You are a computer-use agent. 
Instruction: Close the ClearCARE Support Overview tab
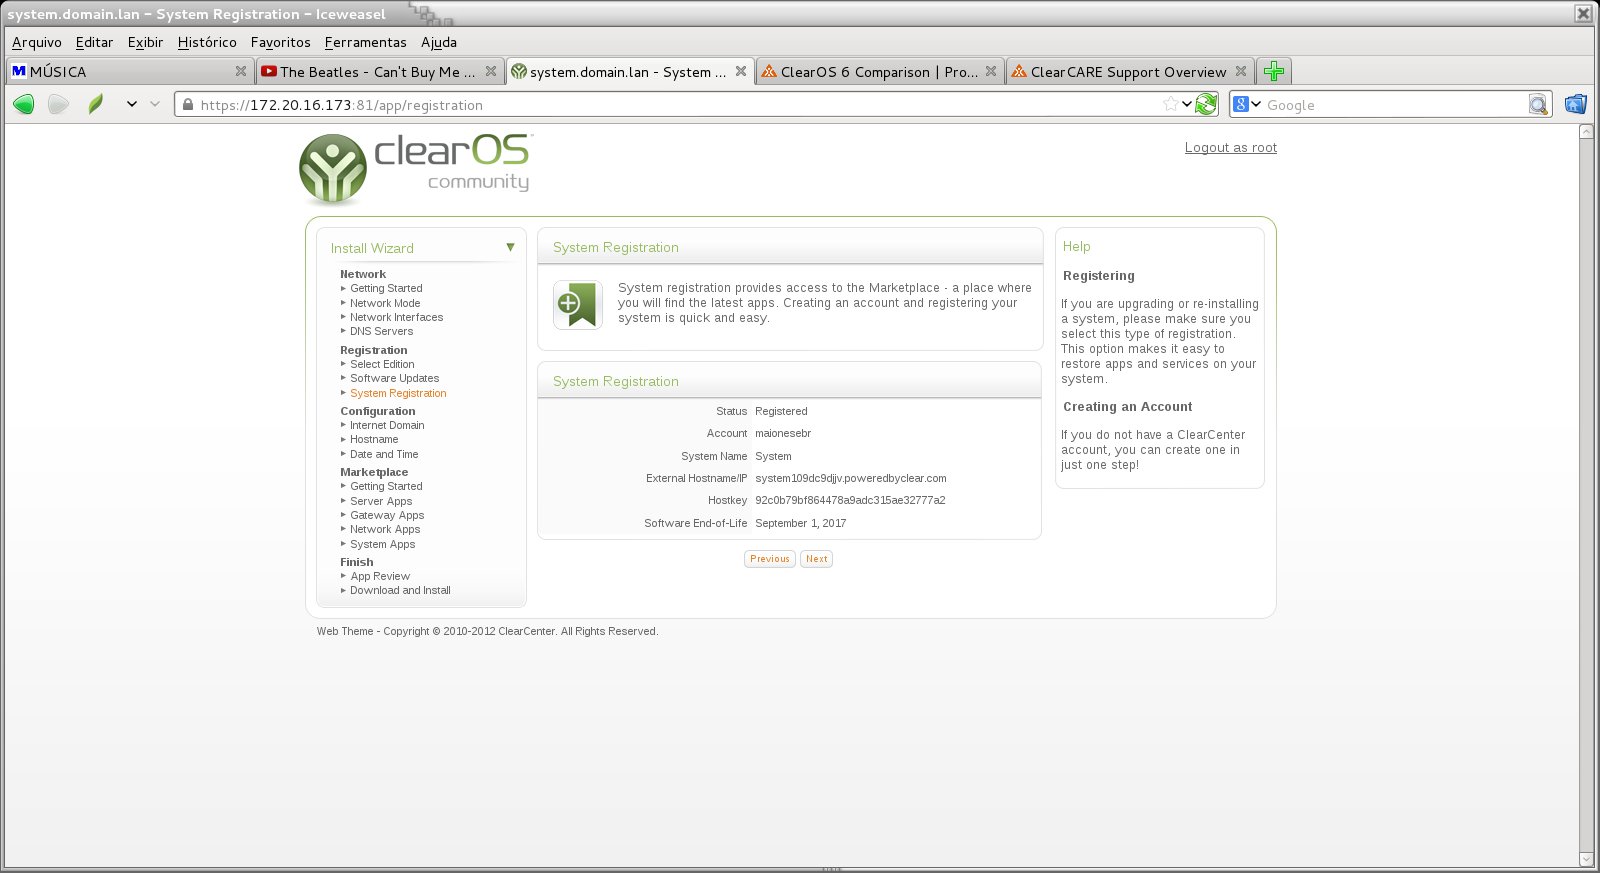[1241, 71]
